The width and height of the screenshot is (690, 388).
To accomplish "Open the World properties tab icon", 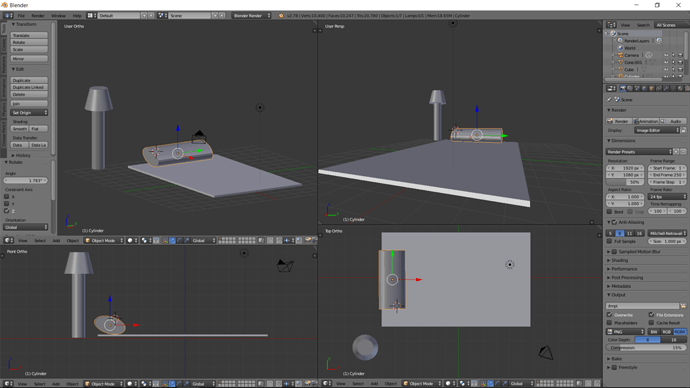I will tap(644, 88).
